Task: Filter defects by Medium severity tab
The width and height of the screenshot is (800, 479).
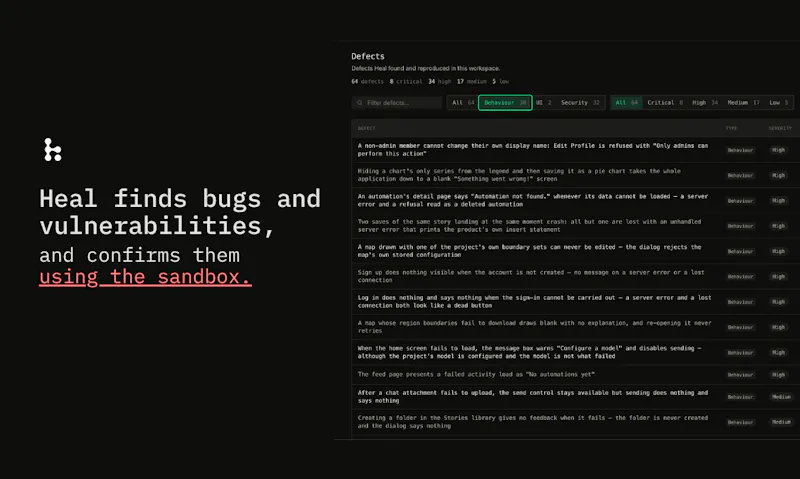Action: [743, 103]
